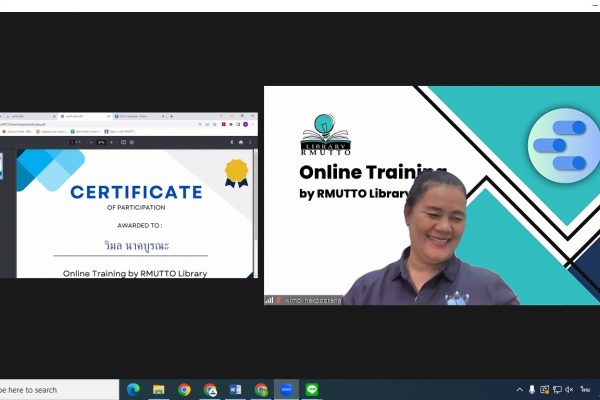Click the page thumbnail in PDF sidebar
This screenshot has width=600, height=400.
point(1,166)
